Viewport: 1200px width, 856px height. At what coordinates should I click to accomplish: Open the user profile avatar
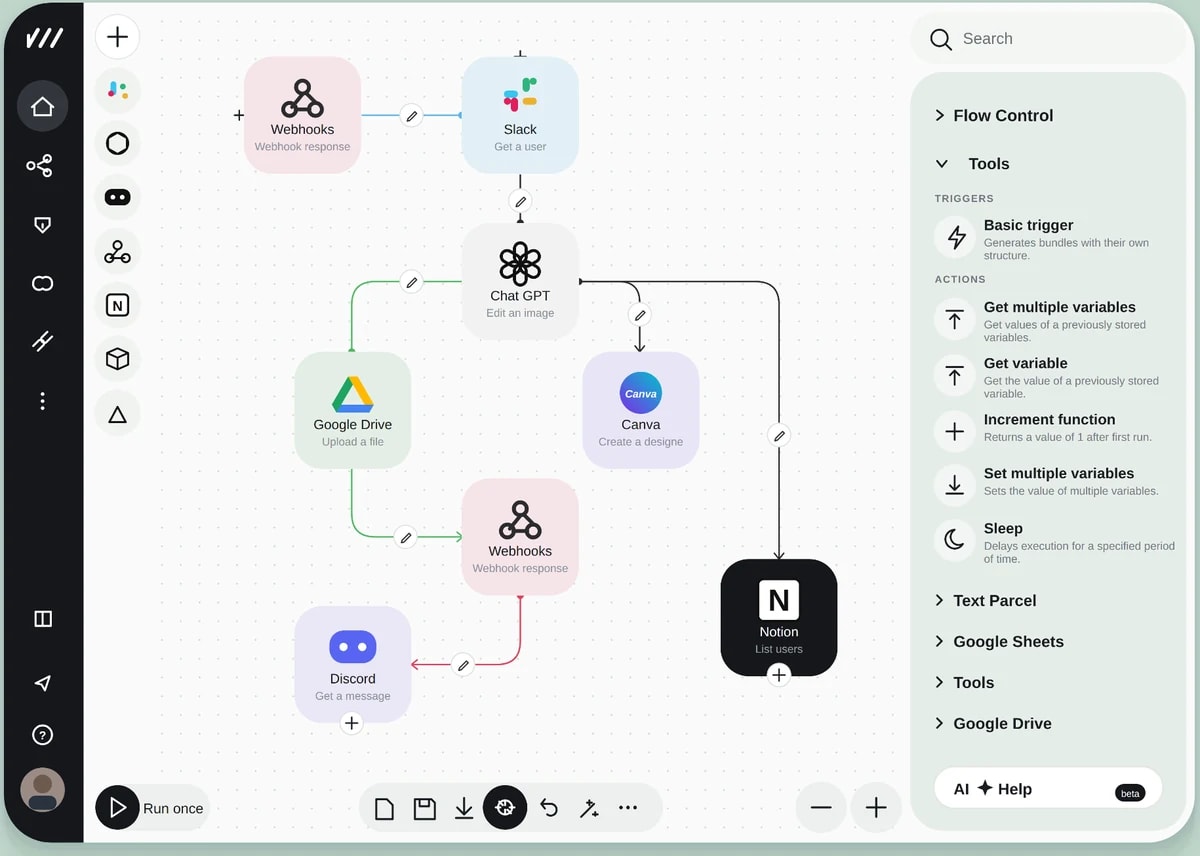[42, 790]
